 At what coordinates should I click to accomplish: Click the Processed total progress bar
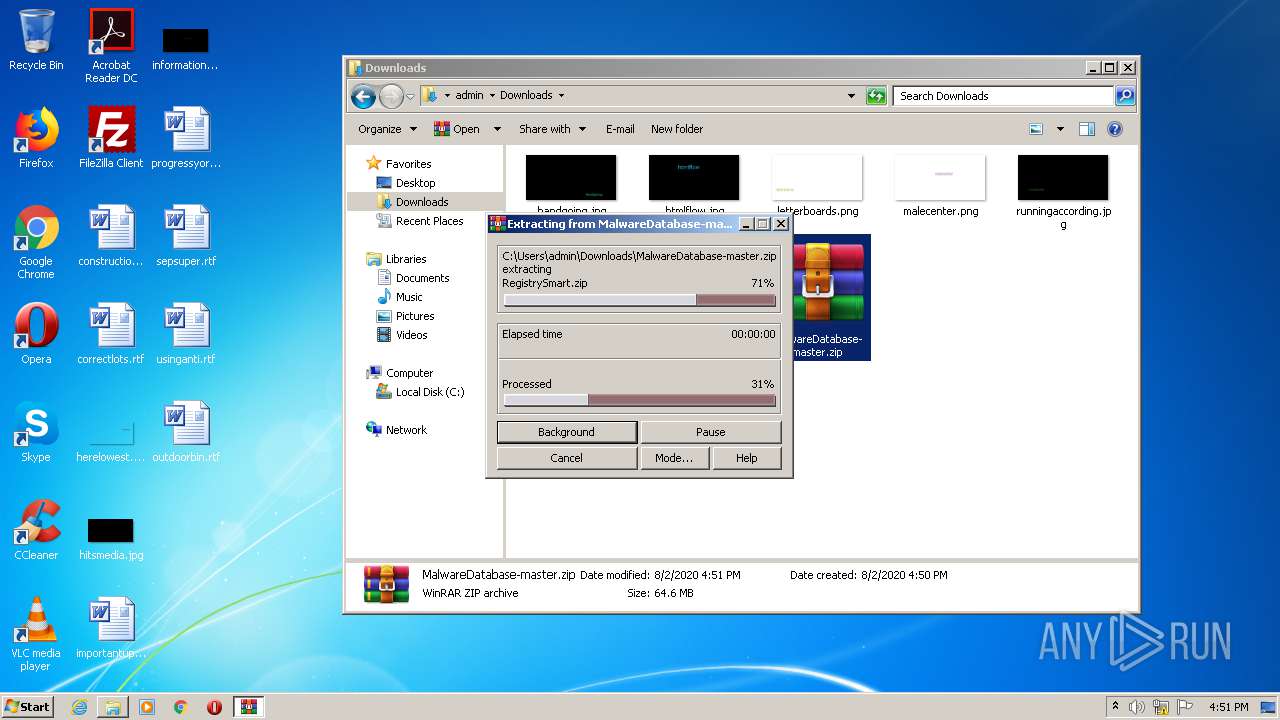[x=640, y=400]
